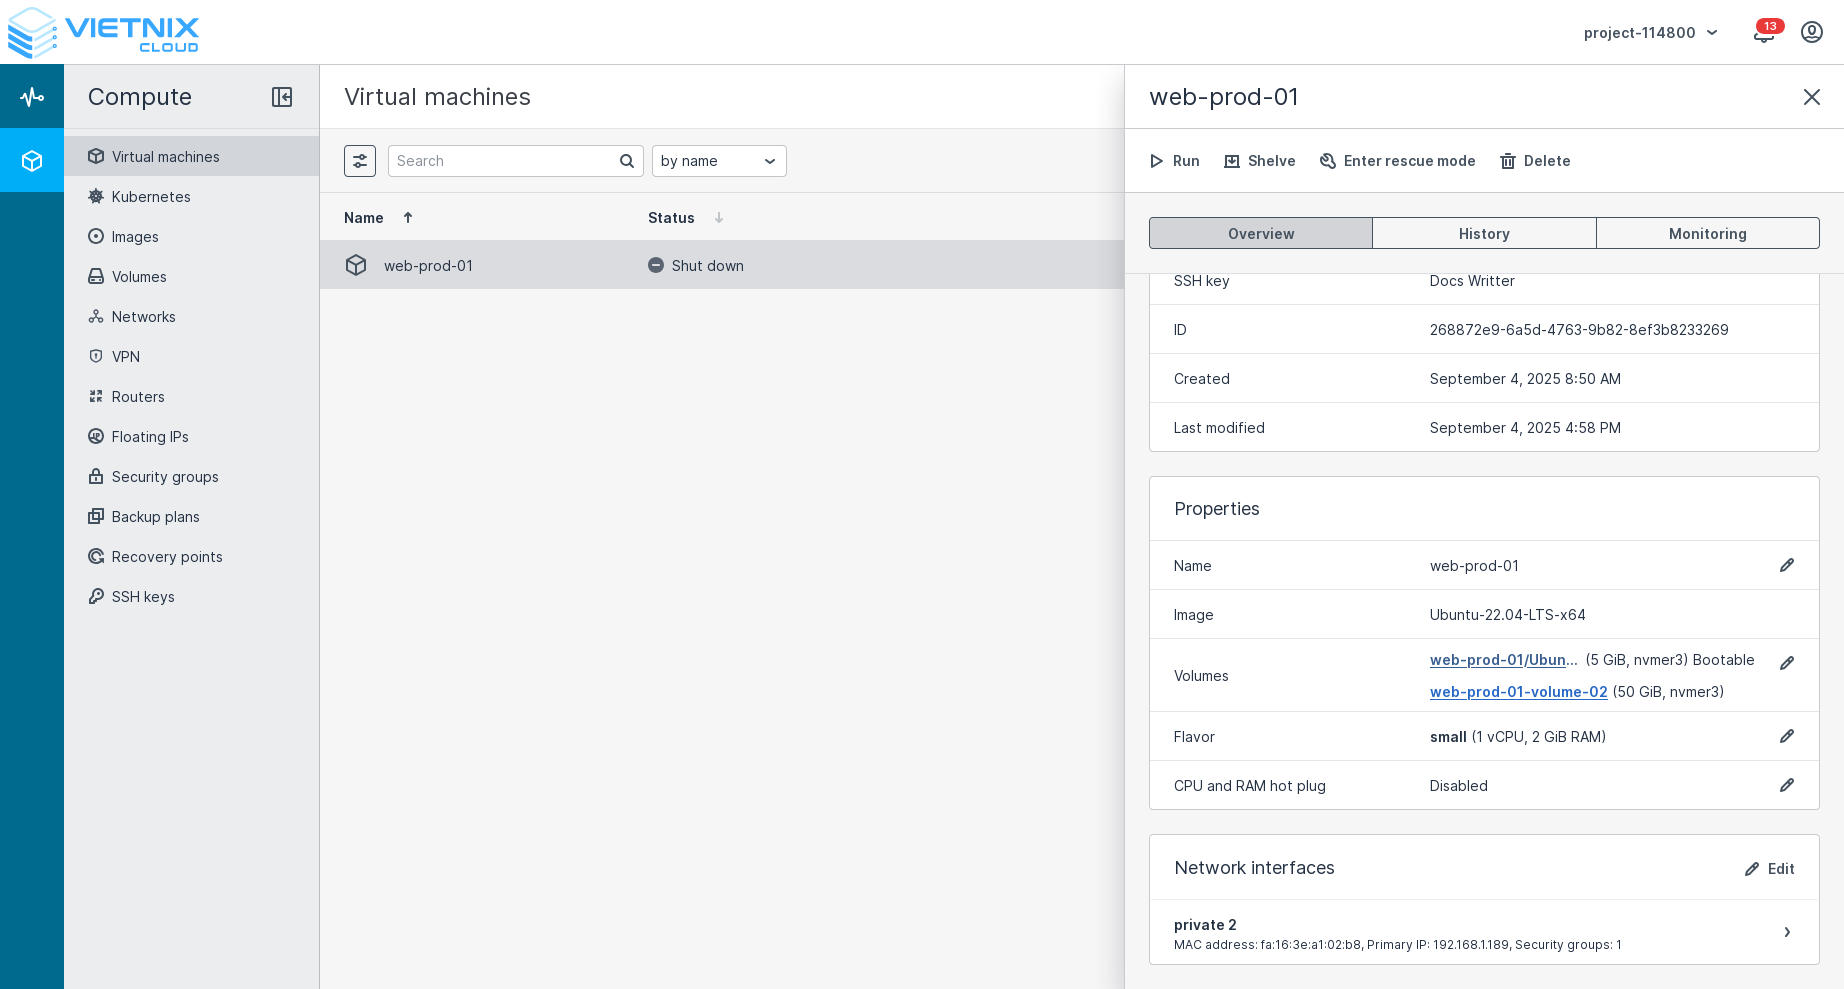Switch to the History tab
Screen dimensions: 1844x989
click(1484, 233)
